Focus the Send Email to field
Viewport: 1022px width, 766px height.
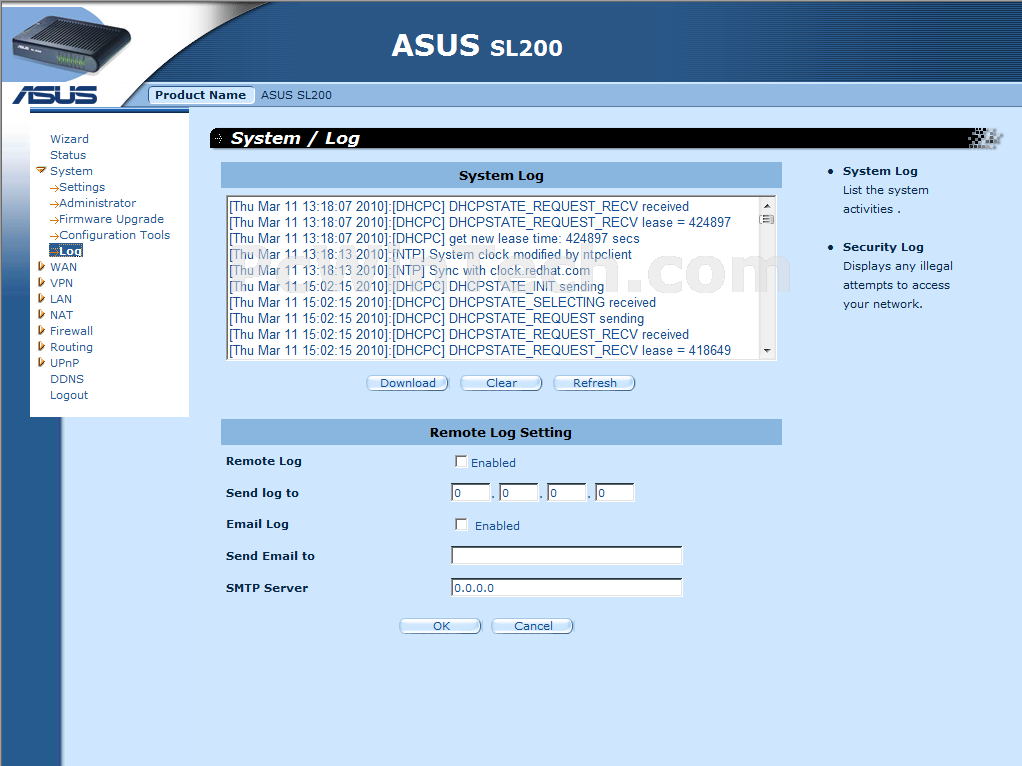coord(566,555)
